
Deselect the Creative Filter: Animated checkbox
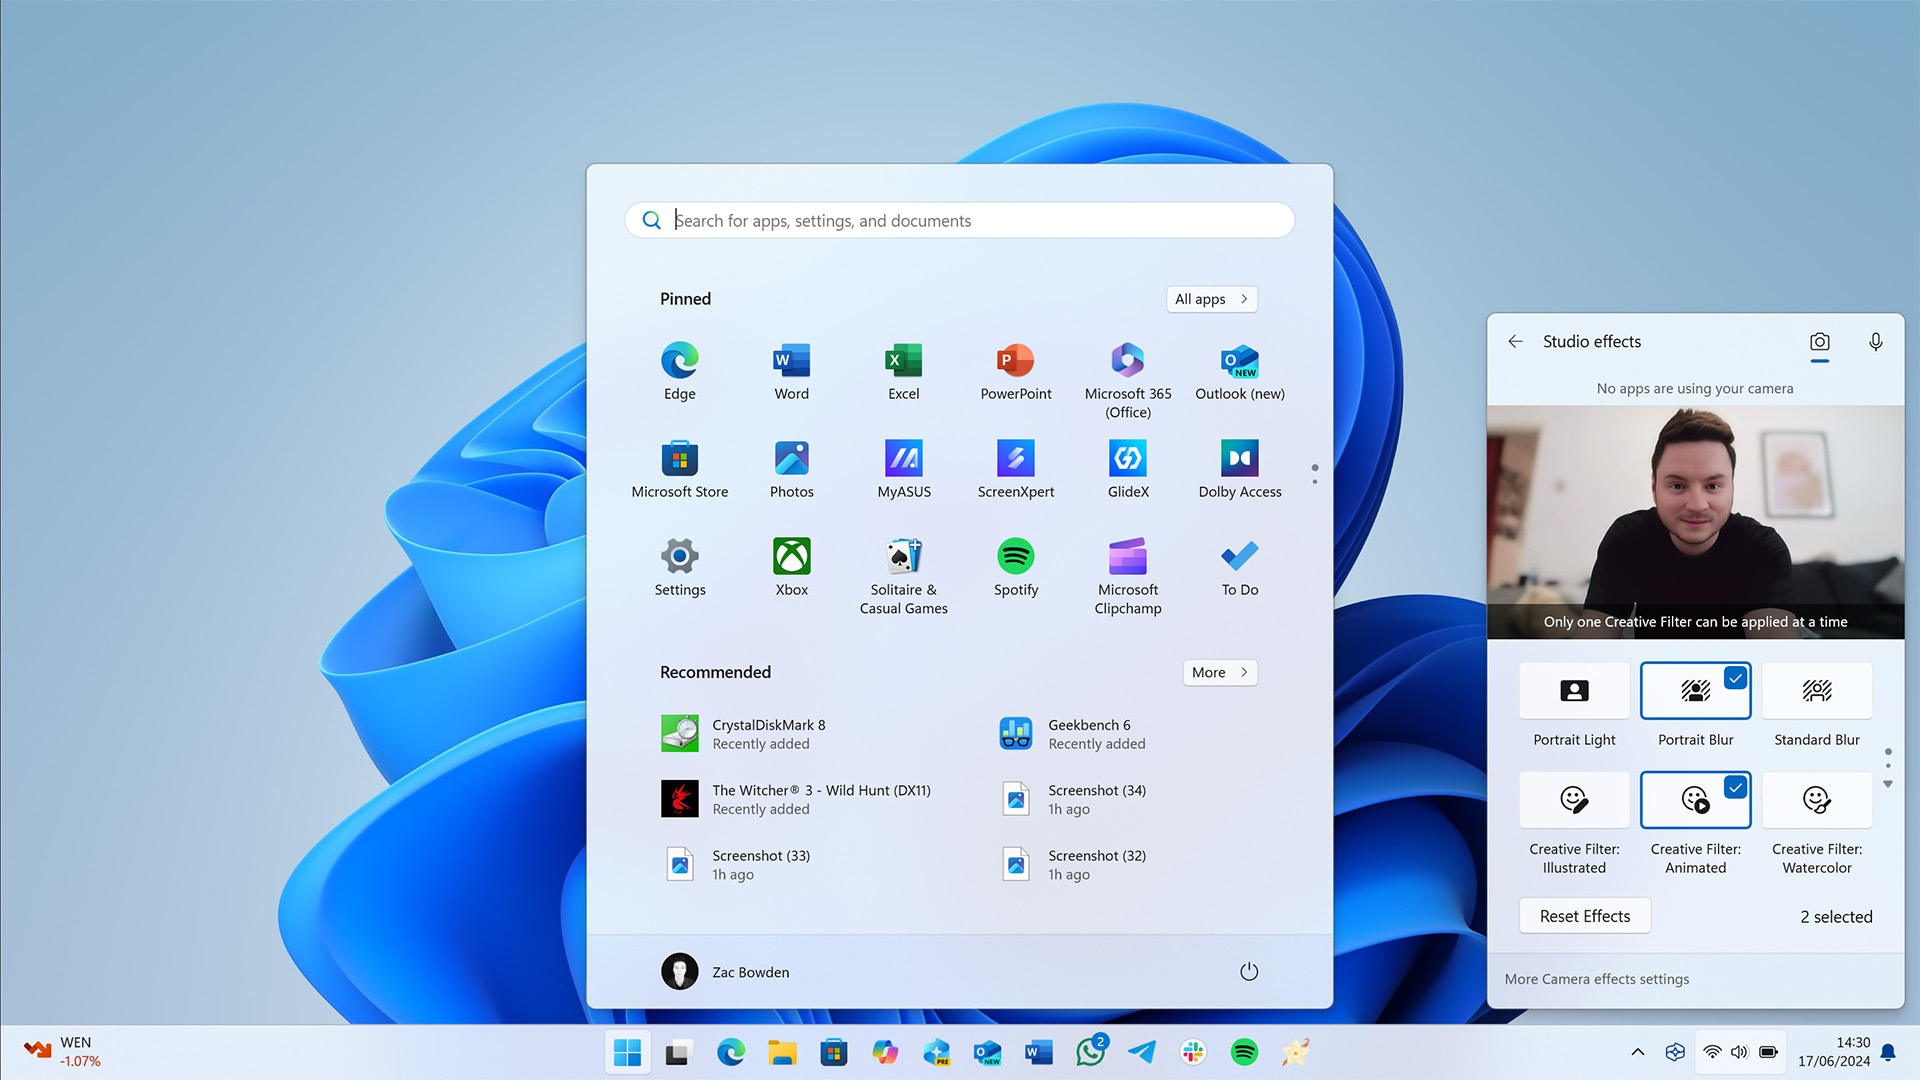[1734, 787]
